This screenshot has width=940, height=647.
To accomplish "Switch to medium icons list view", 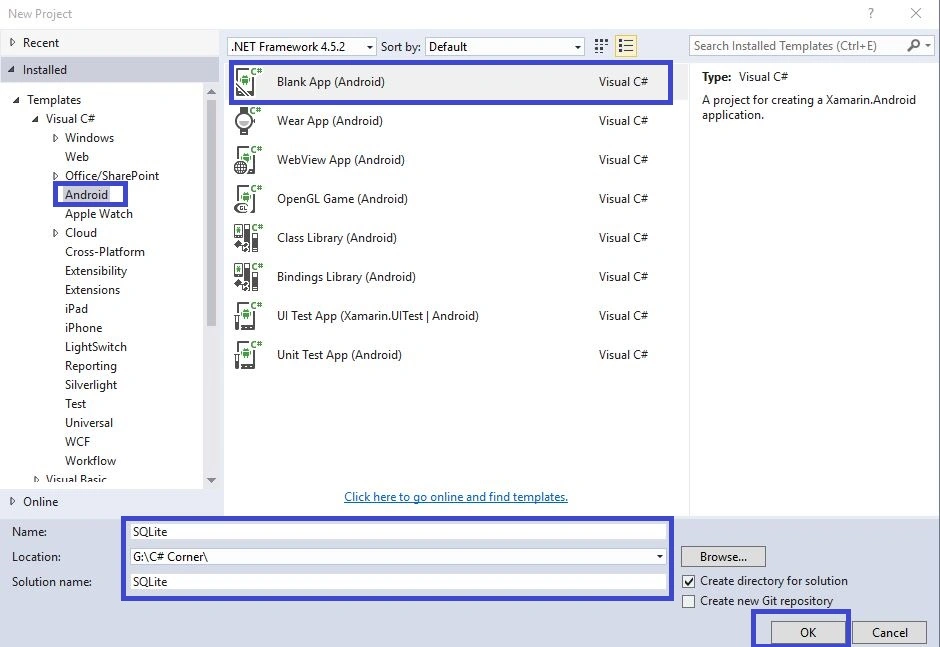I will pos(626,46).
